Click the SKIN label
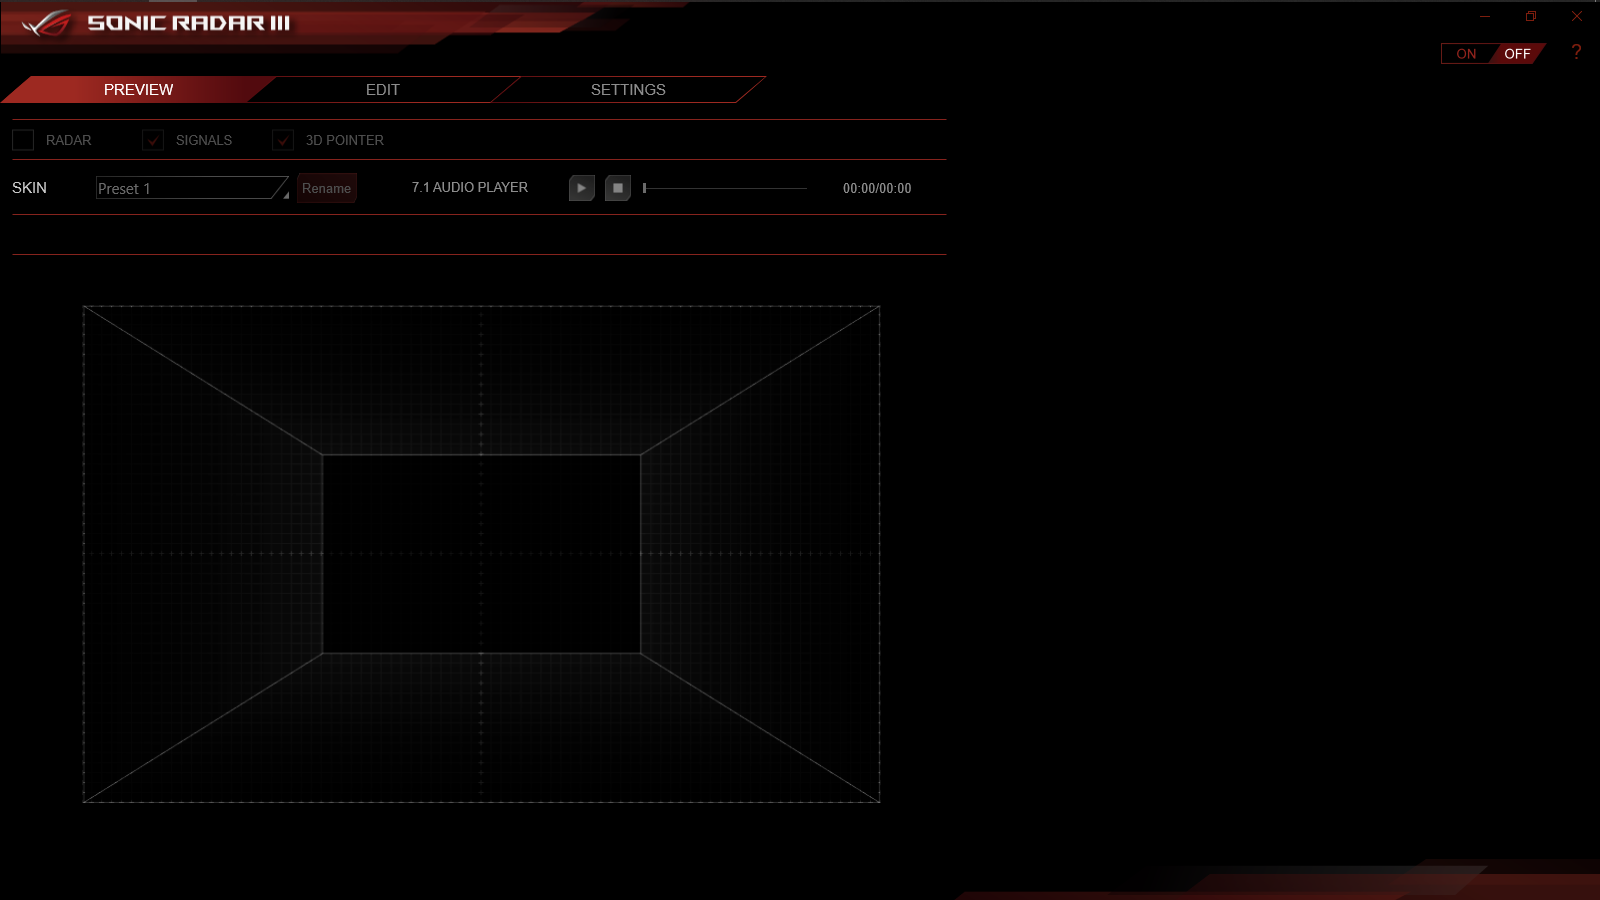Viewport: 1600px width, 900px height. [29, 188]
